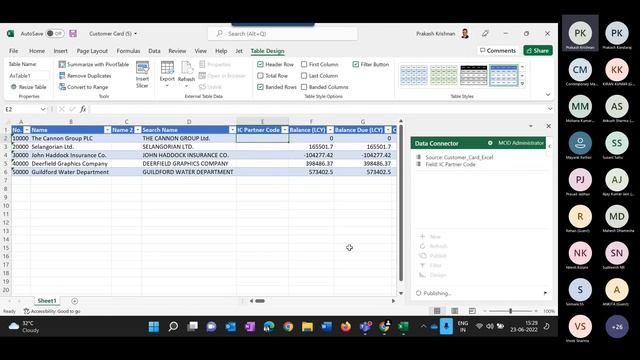640x360 pixels.
Task: Open Firefox from the taskbar
Action: pyautogui.click(x=346, y=327)
